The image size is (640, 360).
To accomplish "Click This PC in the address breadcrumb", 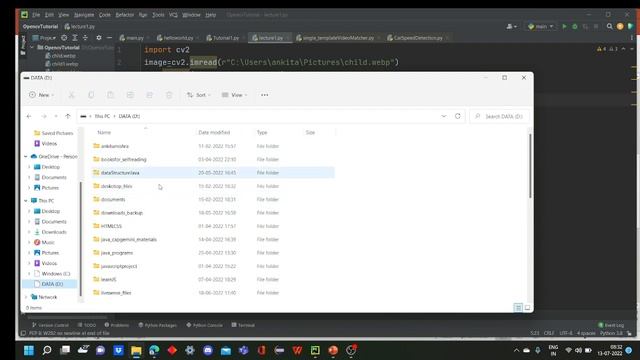I will (x=102, y=116).
